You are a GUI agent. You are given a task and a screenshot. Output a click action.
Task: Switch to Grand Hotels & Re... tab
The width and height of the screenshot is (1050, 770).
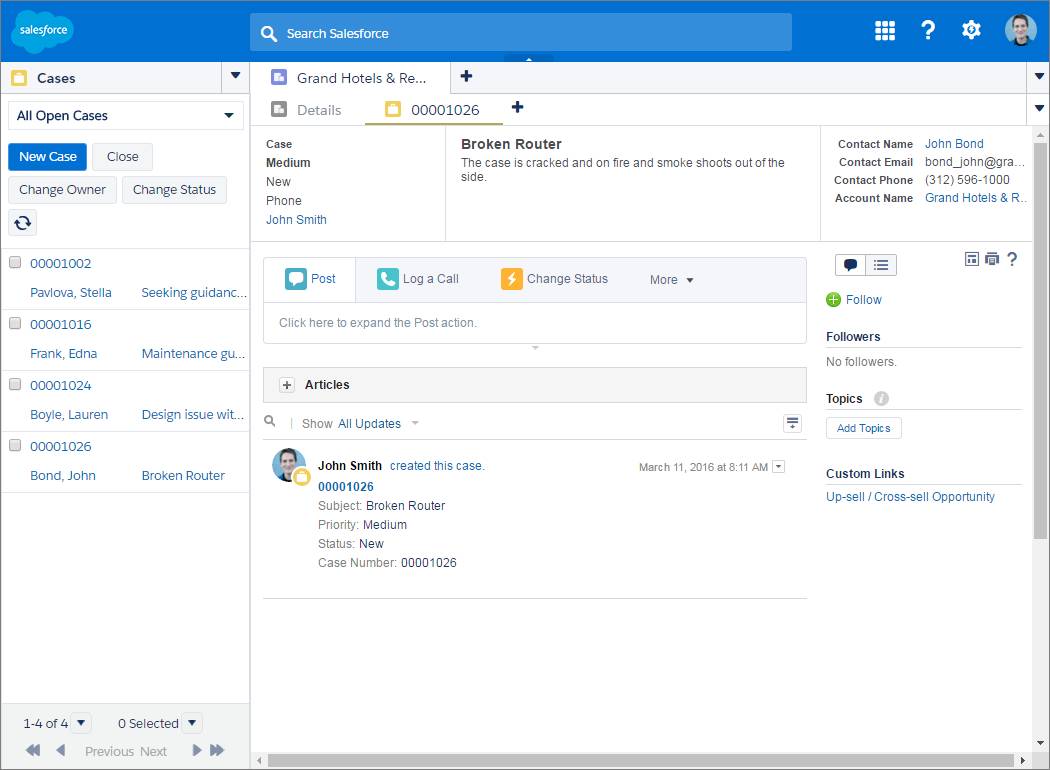350,78
